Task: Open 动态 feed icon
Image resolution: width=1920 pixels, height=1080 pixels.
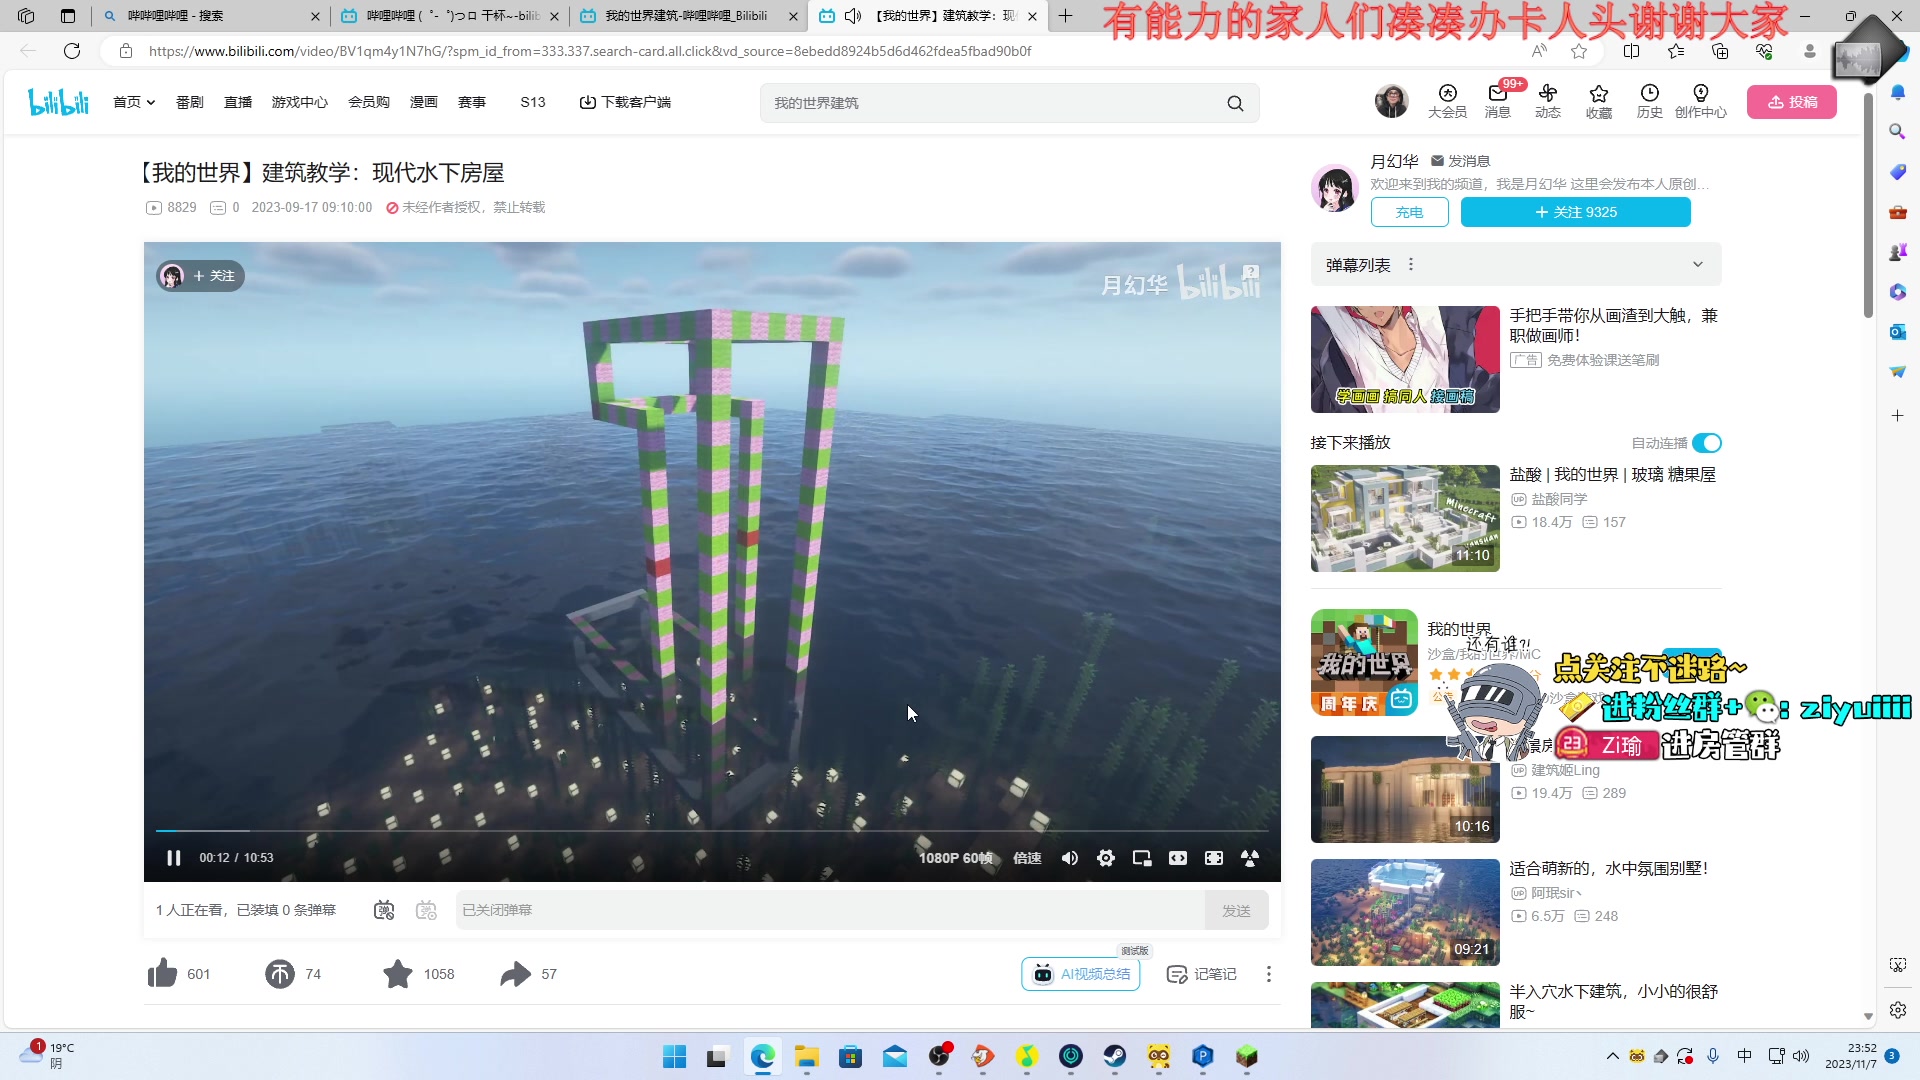Action: 1548,101
